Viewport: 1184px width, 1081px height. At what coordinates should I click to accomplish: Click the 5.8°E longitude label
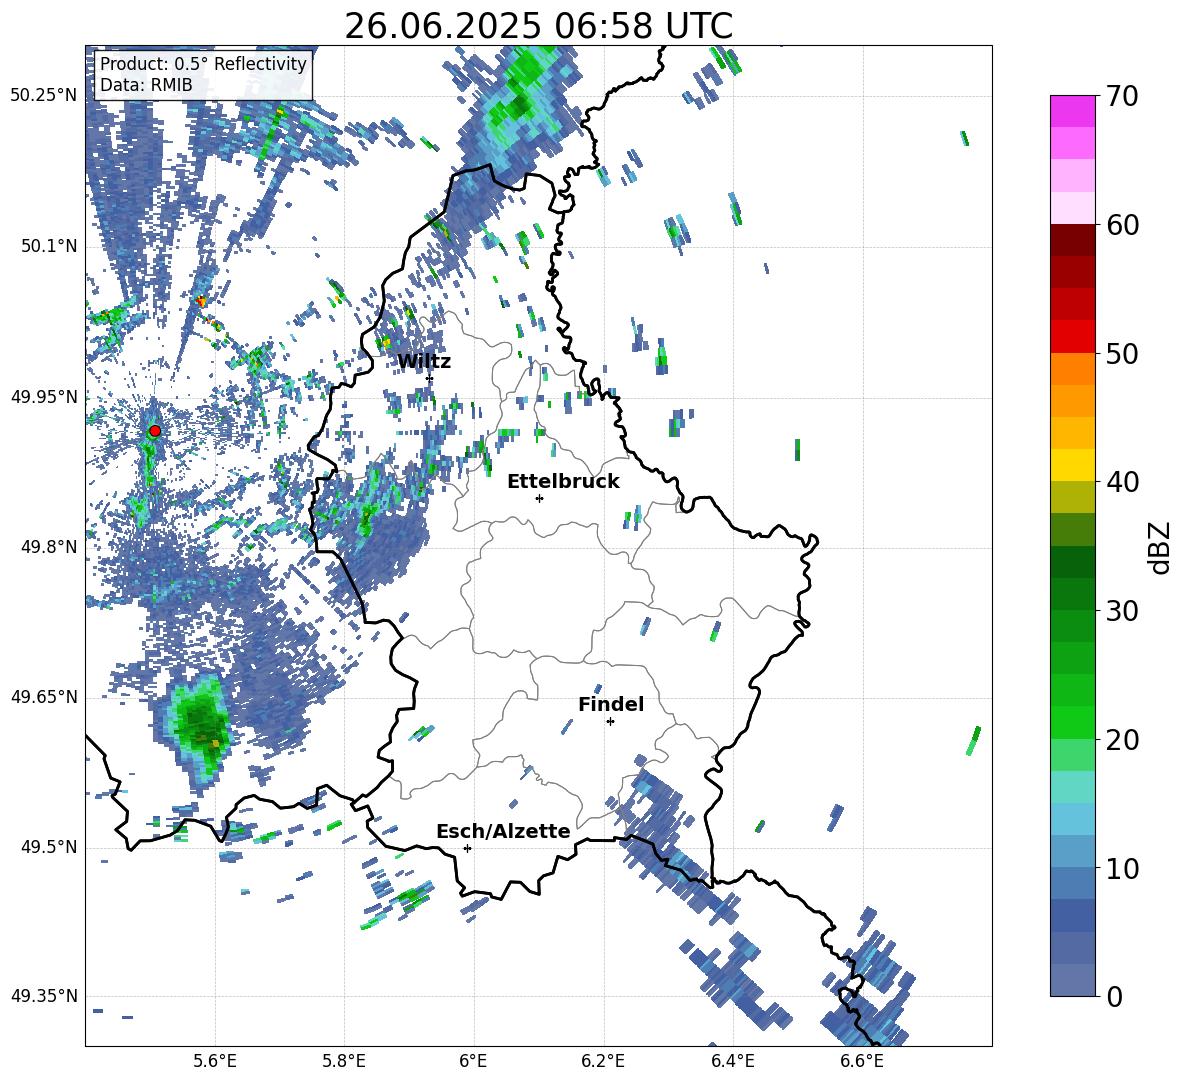(x=344, y=1061)
